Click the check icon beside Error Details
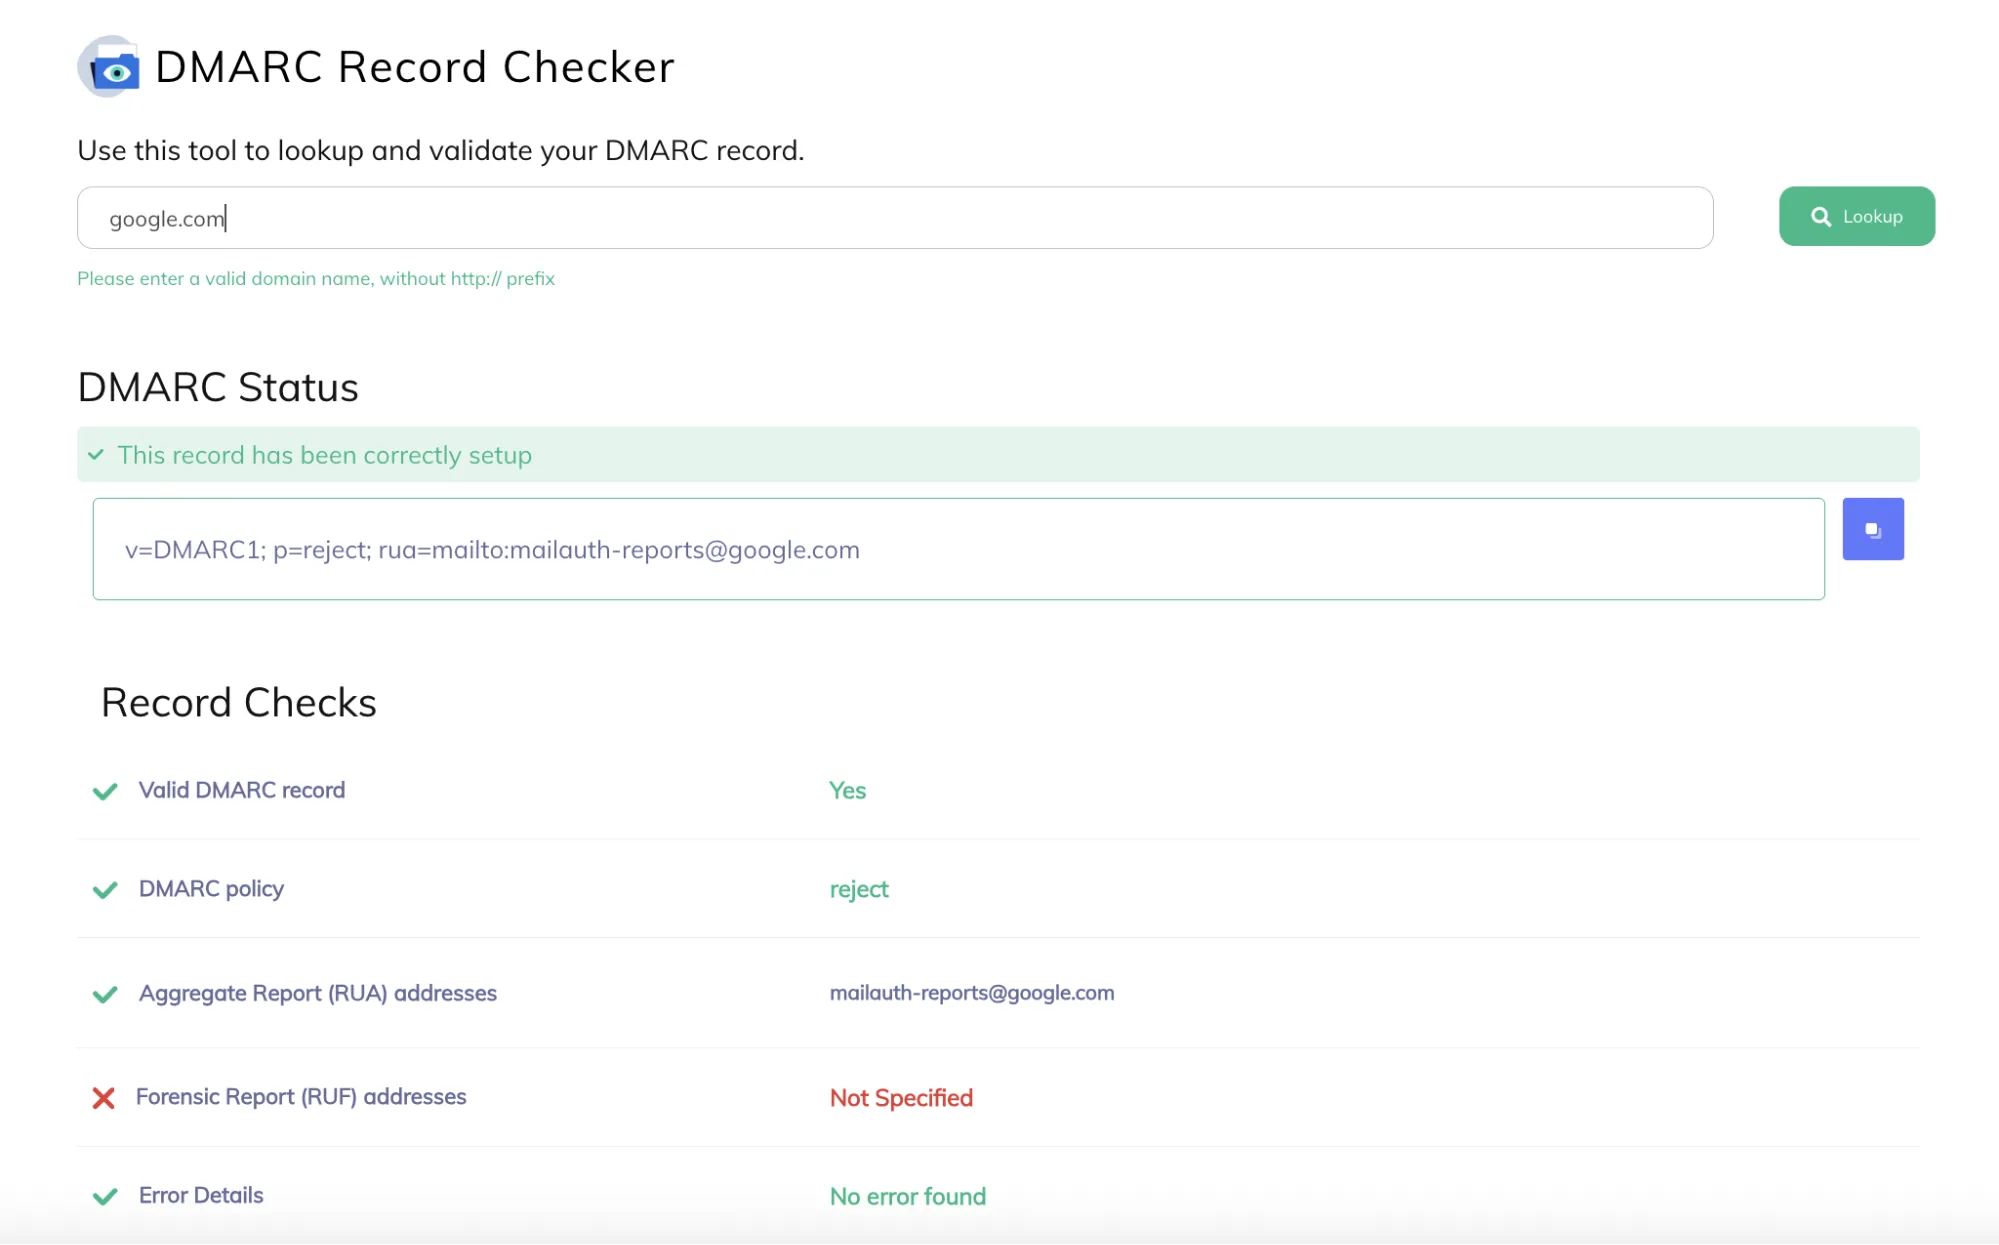The height and width of the screenshot is (1245, 1999). [x=105, y=1196]
